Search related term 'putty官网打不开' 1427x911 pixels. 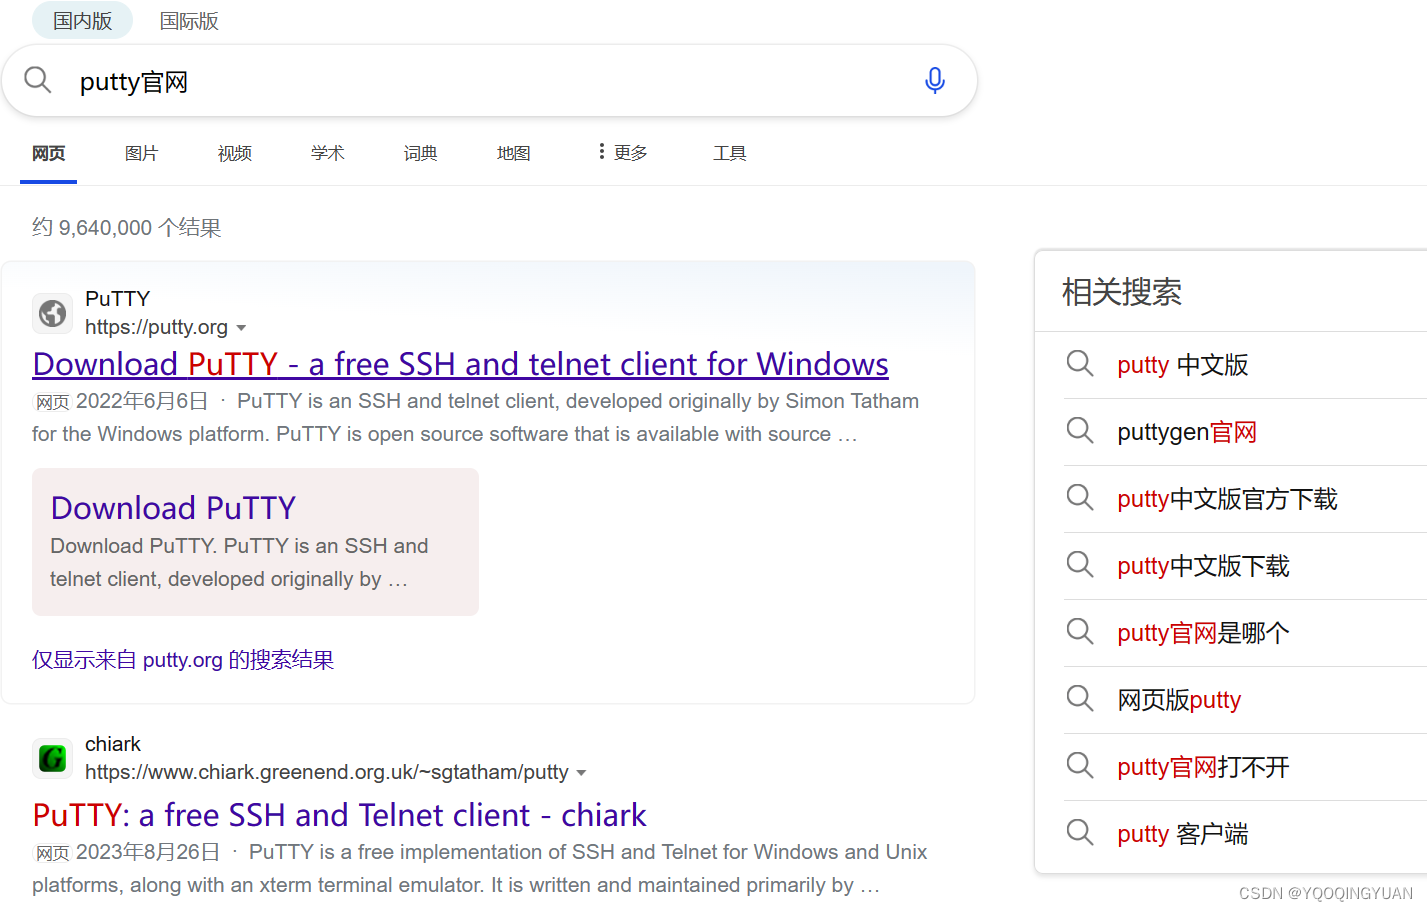coord(1203,767)
